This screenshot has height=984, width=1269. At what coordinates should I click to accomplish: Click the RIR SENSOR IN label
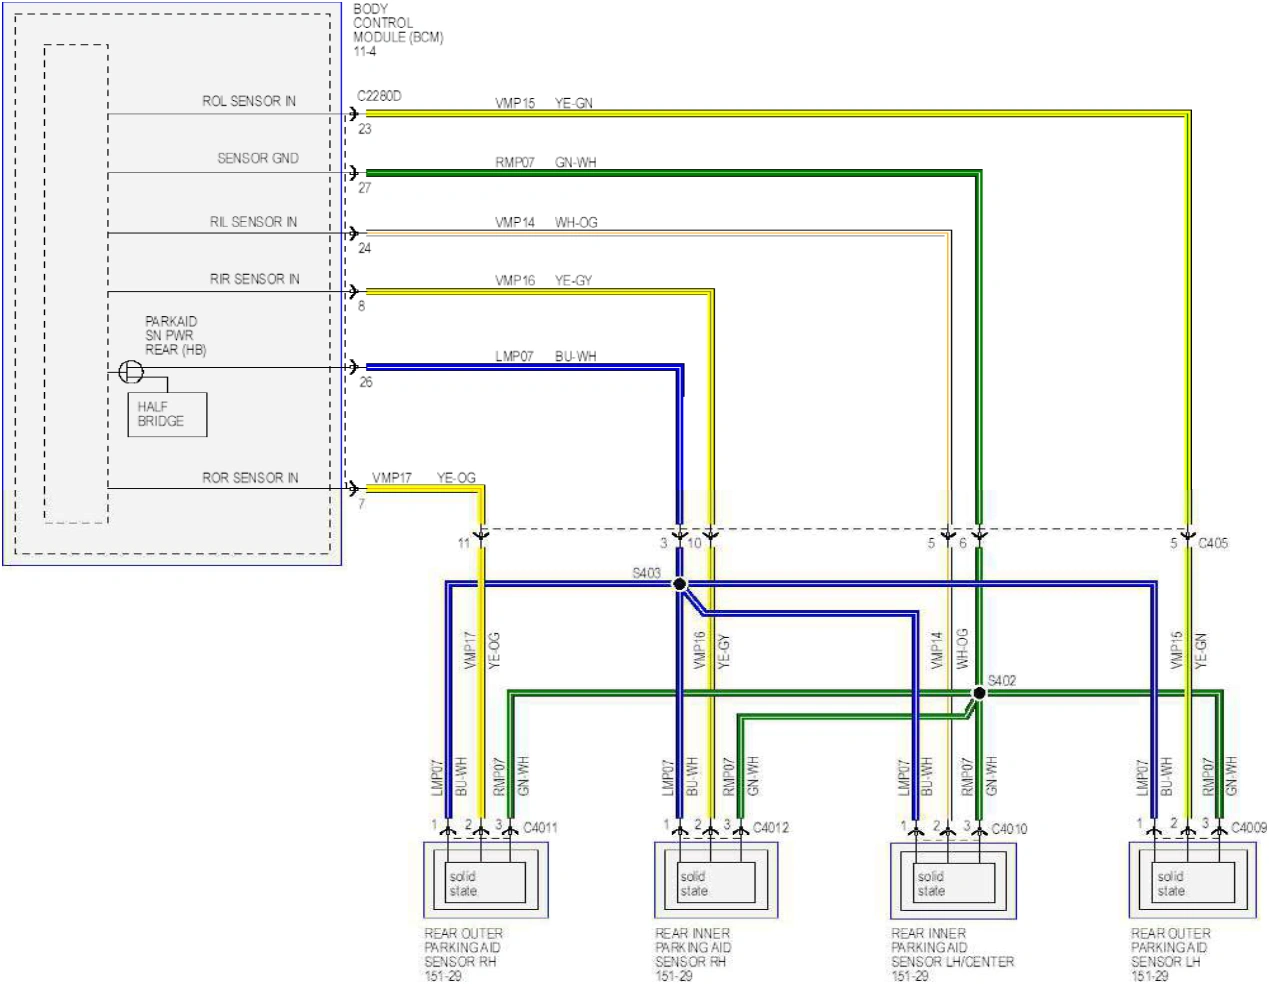click(254, 279)
